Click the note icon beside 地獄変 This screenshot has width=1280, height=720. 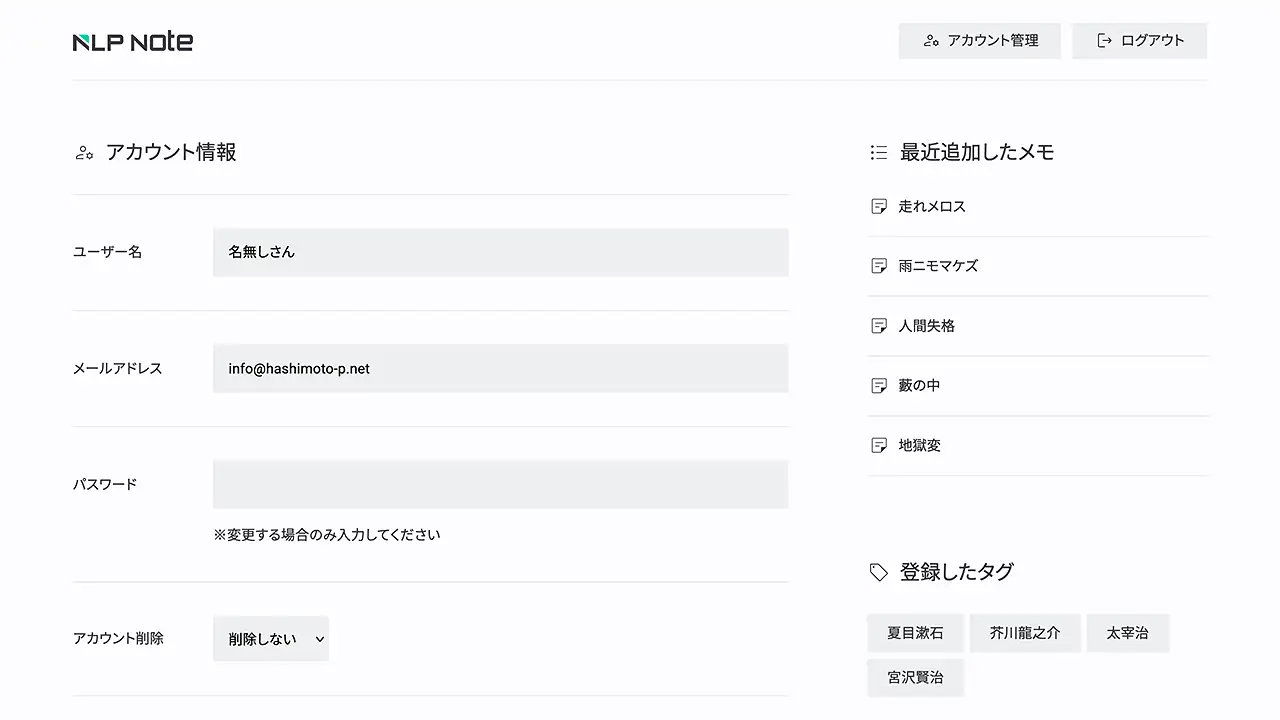click(x=879, y=445)
